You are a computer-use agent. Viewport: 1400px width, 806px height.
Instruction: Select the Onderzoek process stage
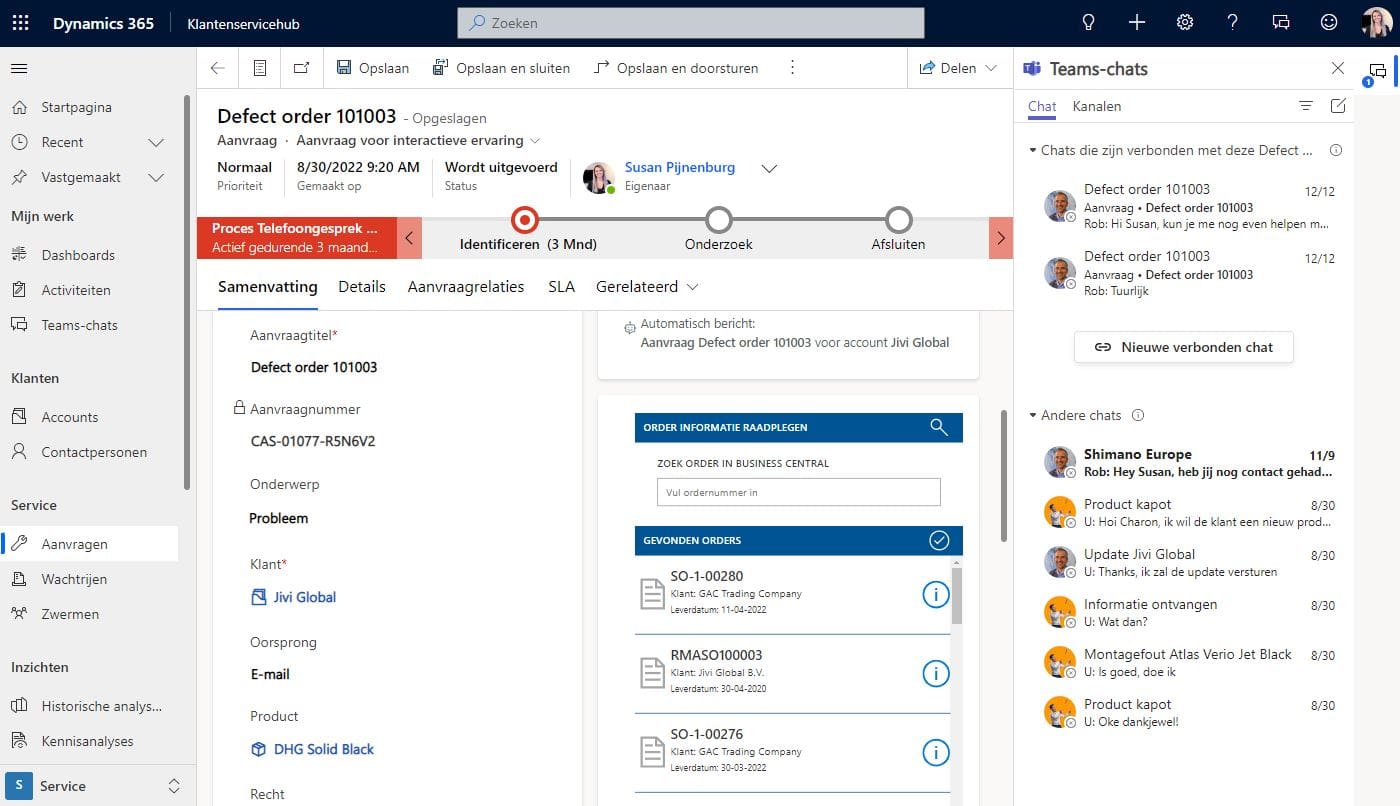tap(719, 220)
